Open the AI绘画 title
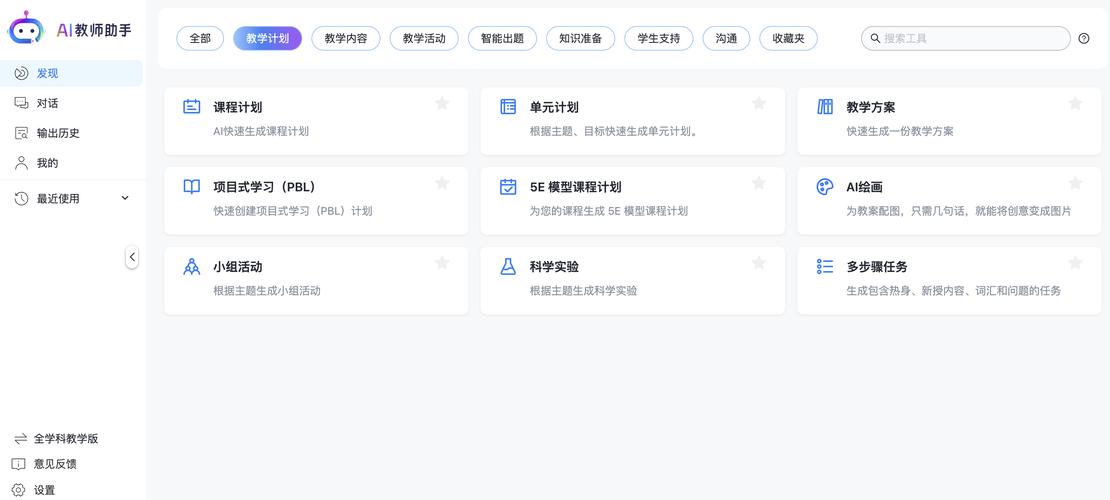This screenshot has height=500, width=1110. pos(864,188)
